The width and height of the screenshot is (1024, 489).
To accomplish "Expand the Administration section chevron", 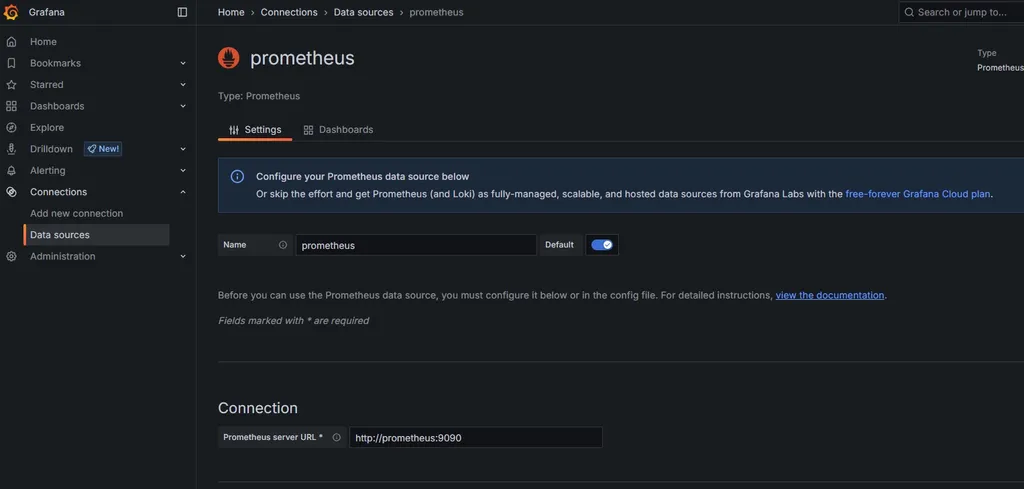I will 183,257.
